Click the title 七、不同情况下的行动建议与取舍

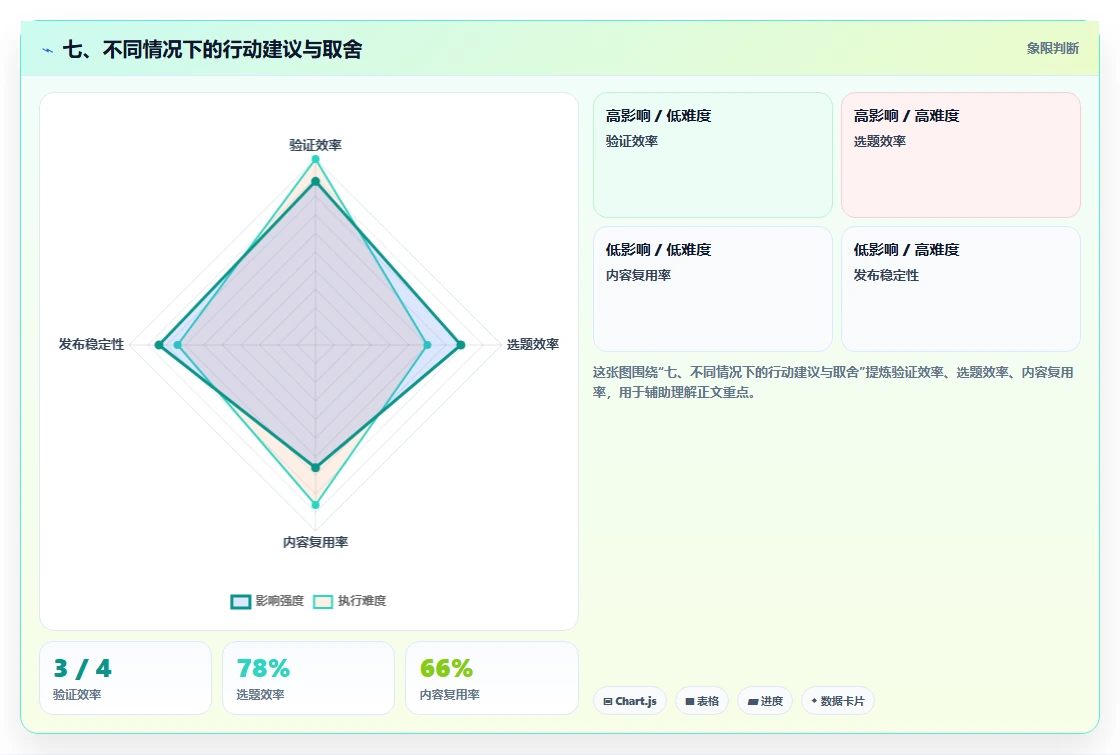(x=212, y=49)
